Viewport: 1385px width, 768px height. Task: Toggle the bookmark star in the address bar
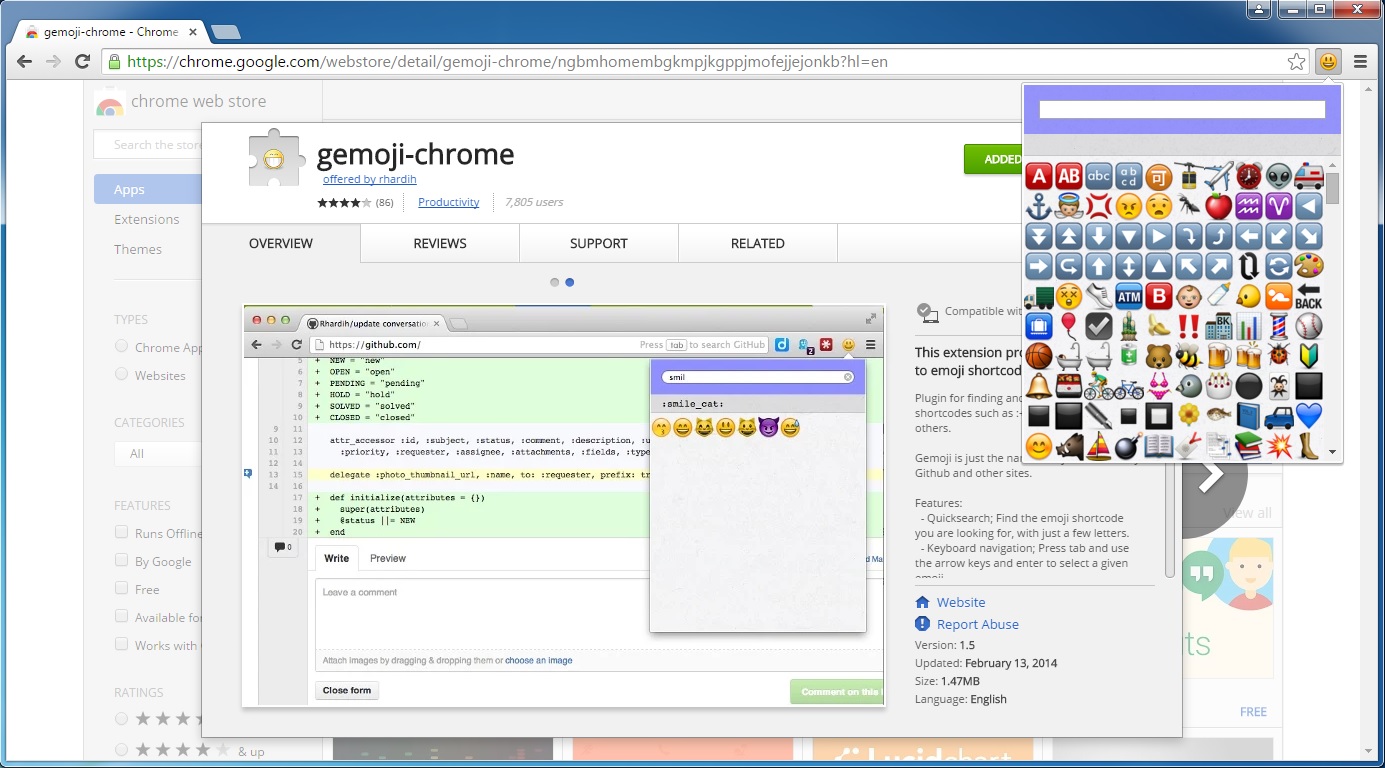[1296, 61]
